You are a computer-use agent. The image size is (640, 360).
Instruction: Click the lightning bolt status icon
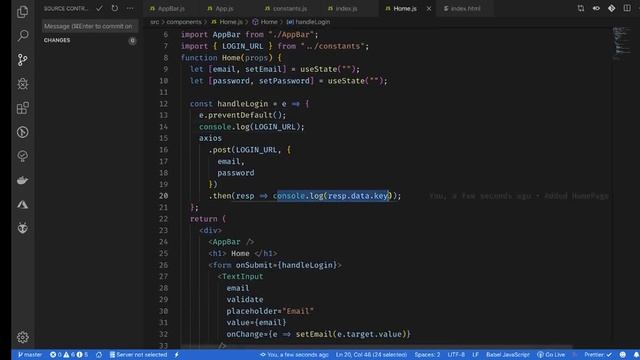[x=177, y=355]
